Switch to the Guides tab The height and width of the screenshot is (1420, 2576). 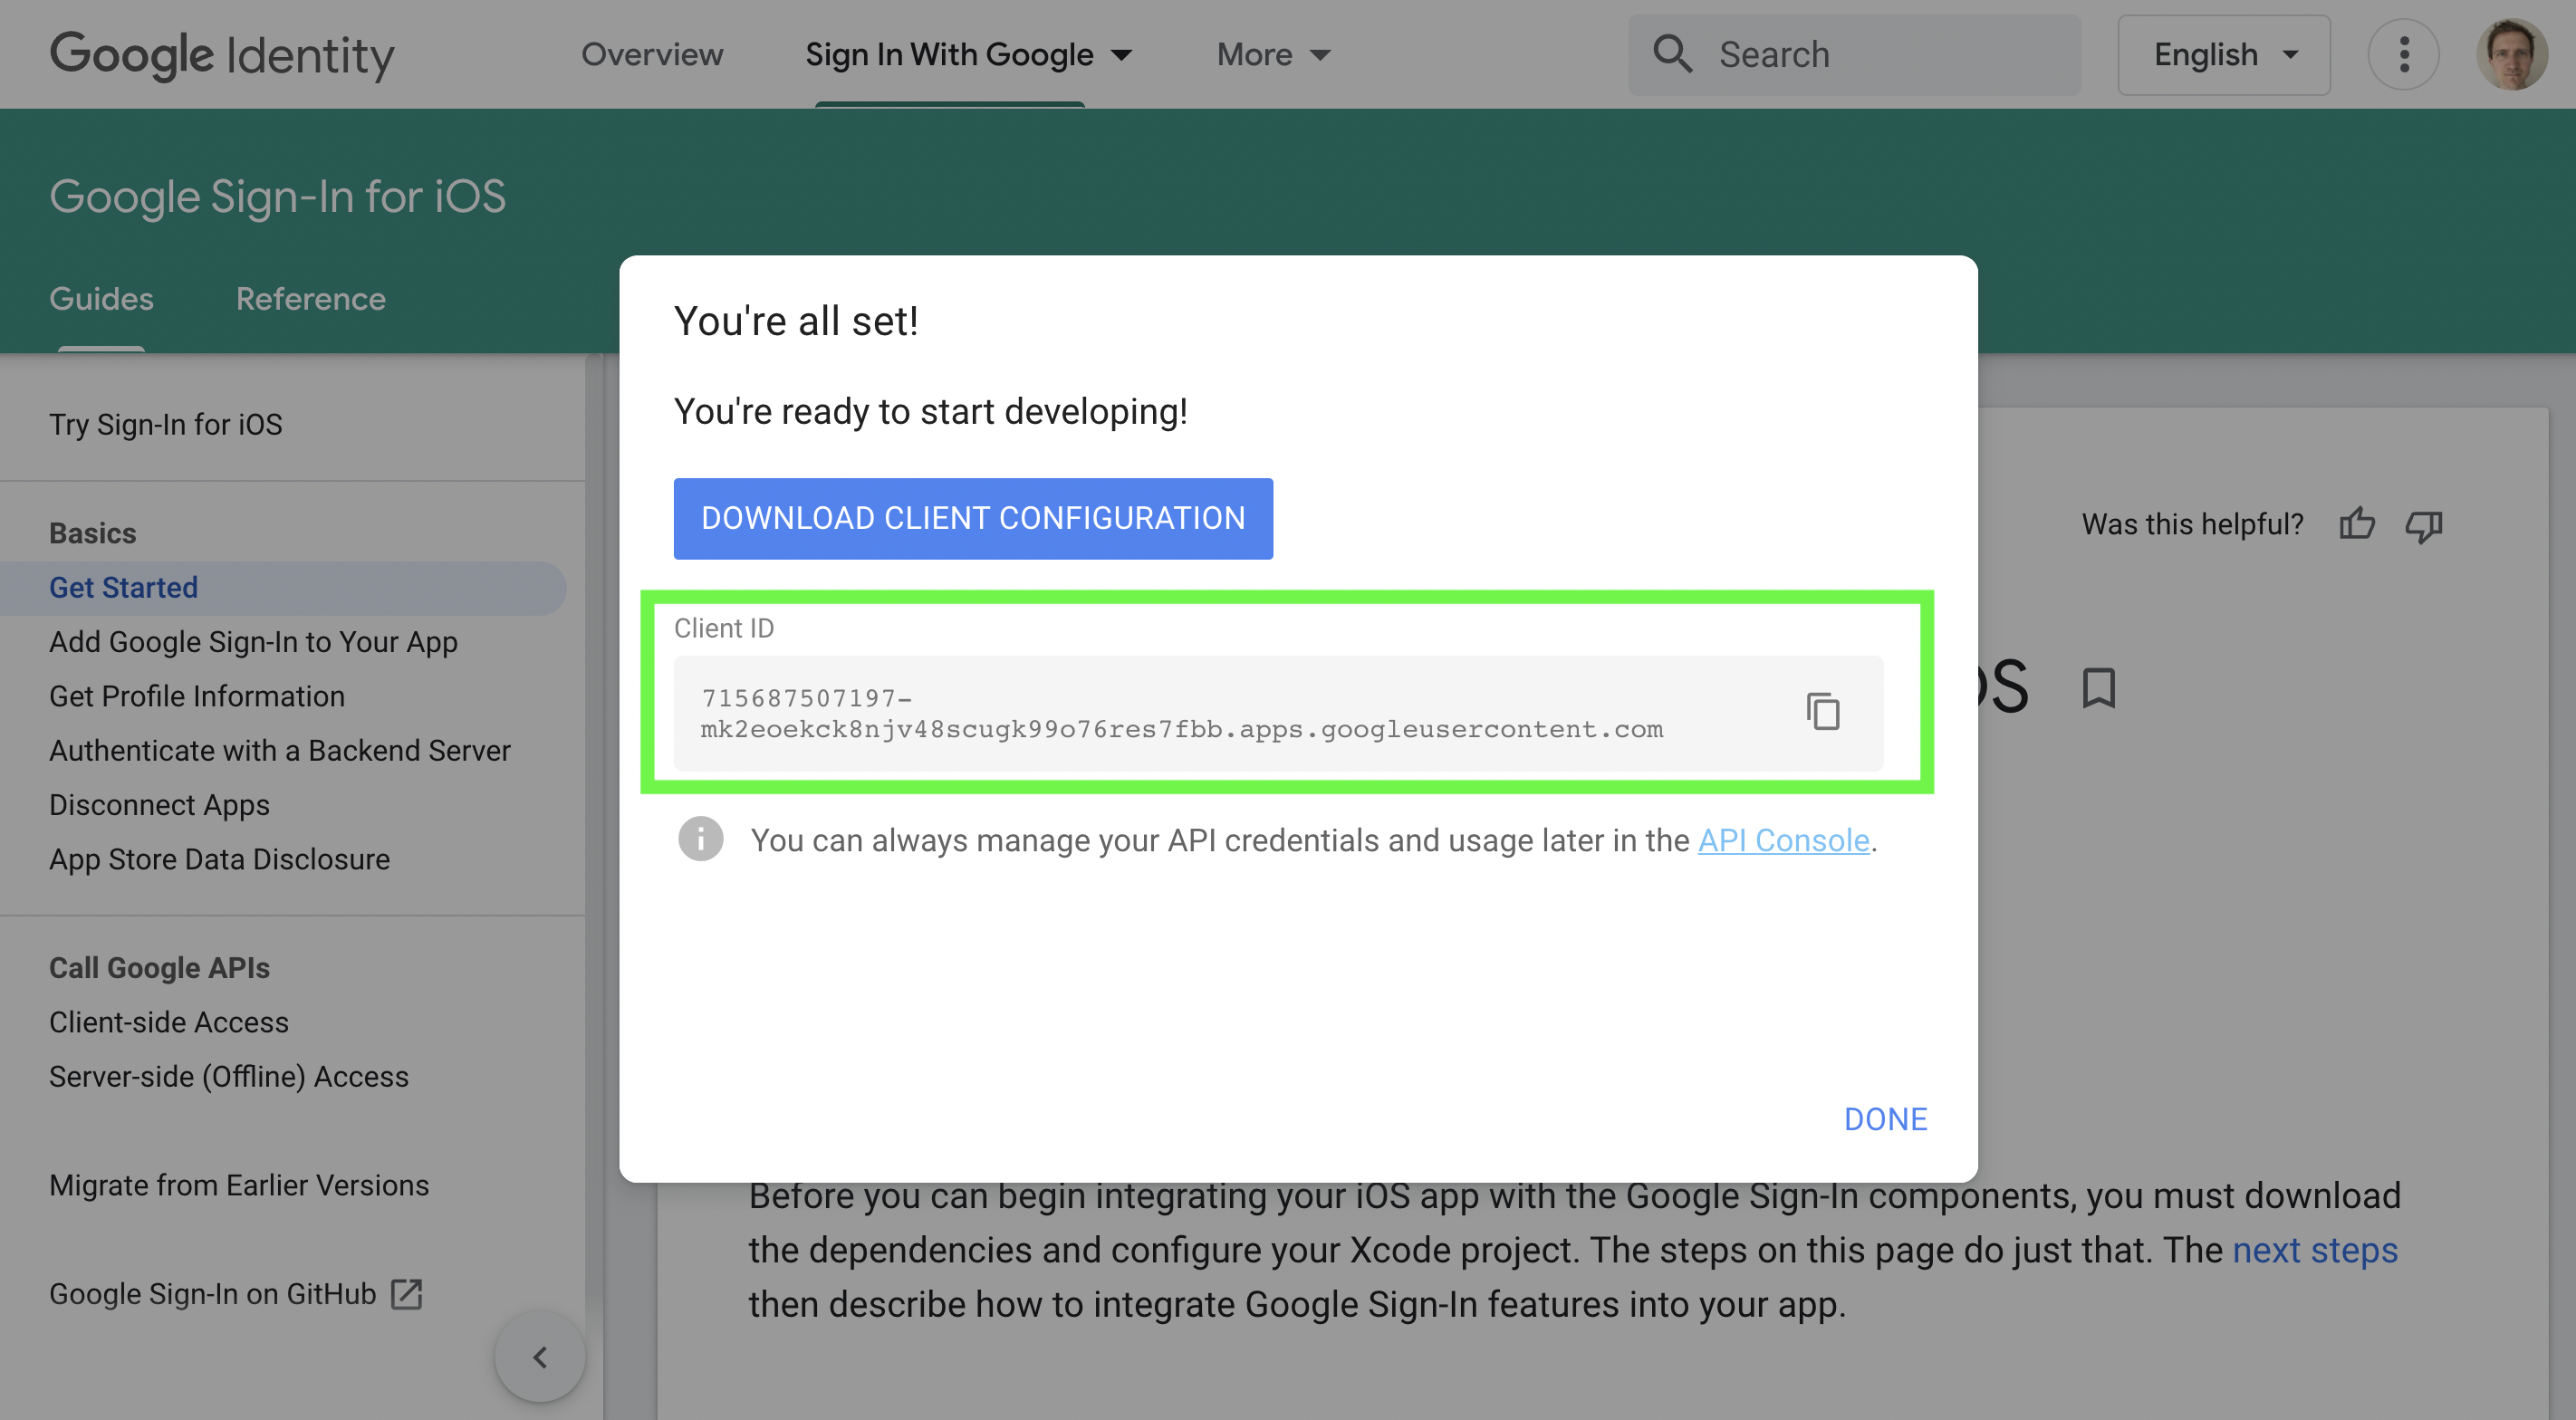101,299
